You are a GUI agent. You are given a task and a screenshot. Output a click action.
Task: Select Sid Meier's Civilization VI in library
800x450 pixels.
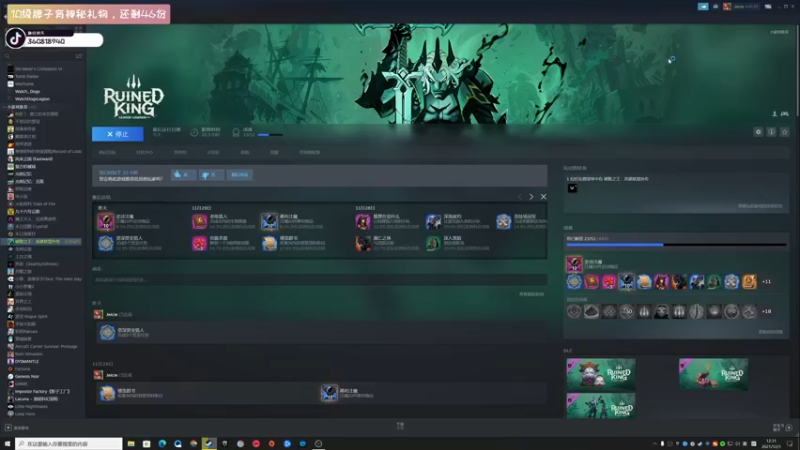(x=38, y=69)
